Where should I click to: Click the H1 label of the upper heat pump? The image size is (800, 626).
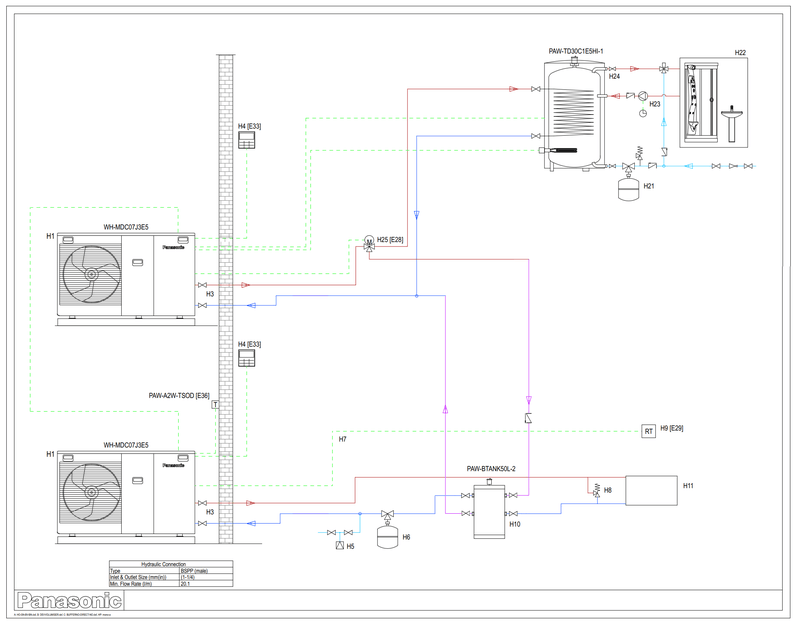click(x=50, y=236)
